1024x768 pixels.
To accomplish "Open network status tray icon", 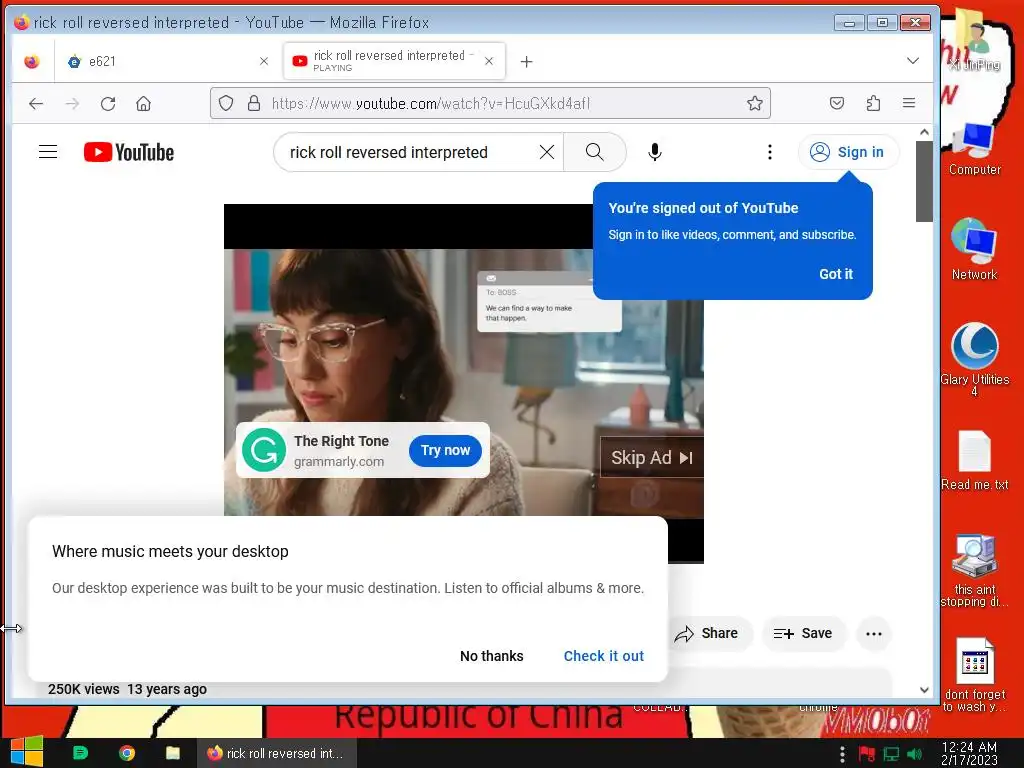I will 891,754.
